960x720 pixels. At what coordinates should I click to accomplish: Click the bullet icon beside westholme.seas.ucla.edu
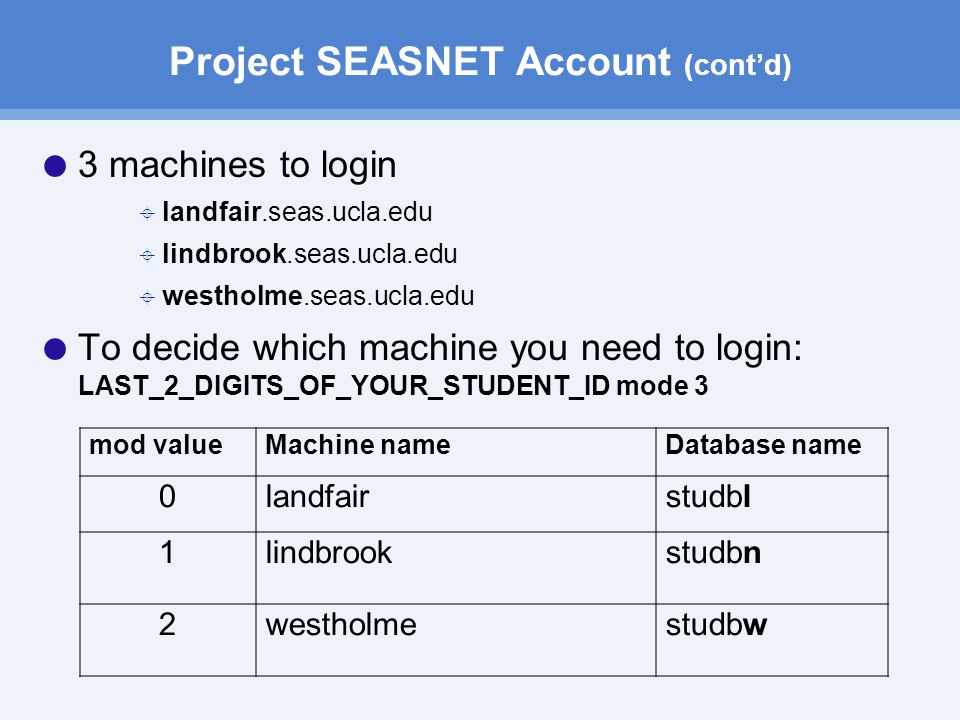click(147, 297)
